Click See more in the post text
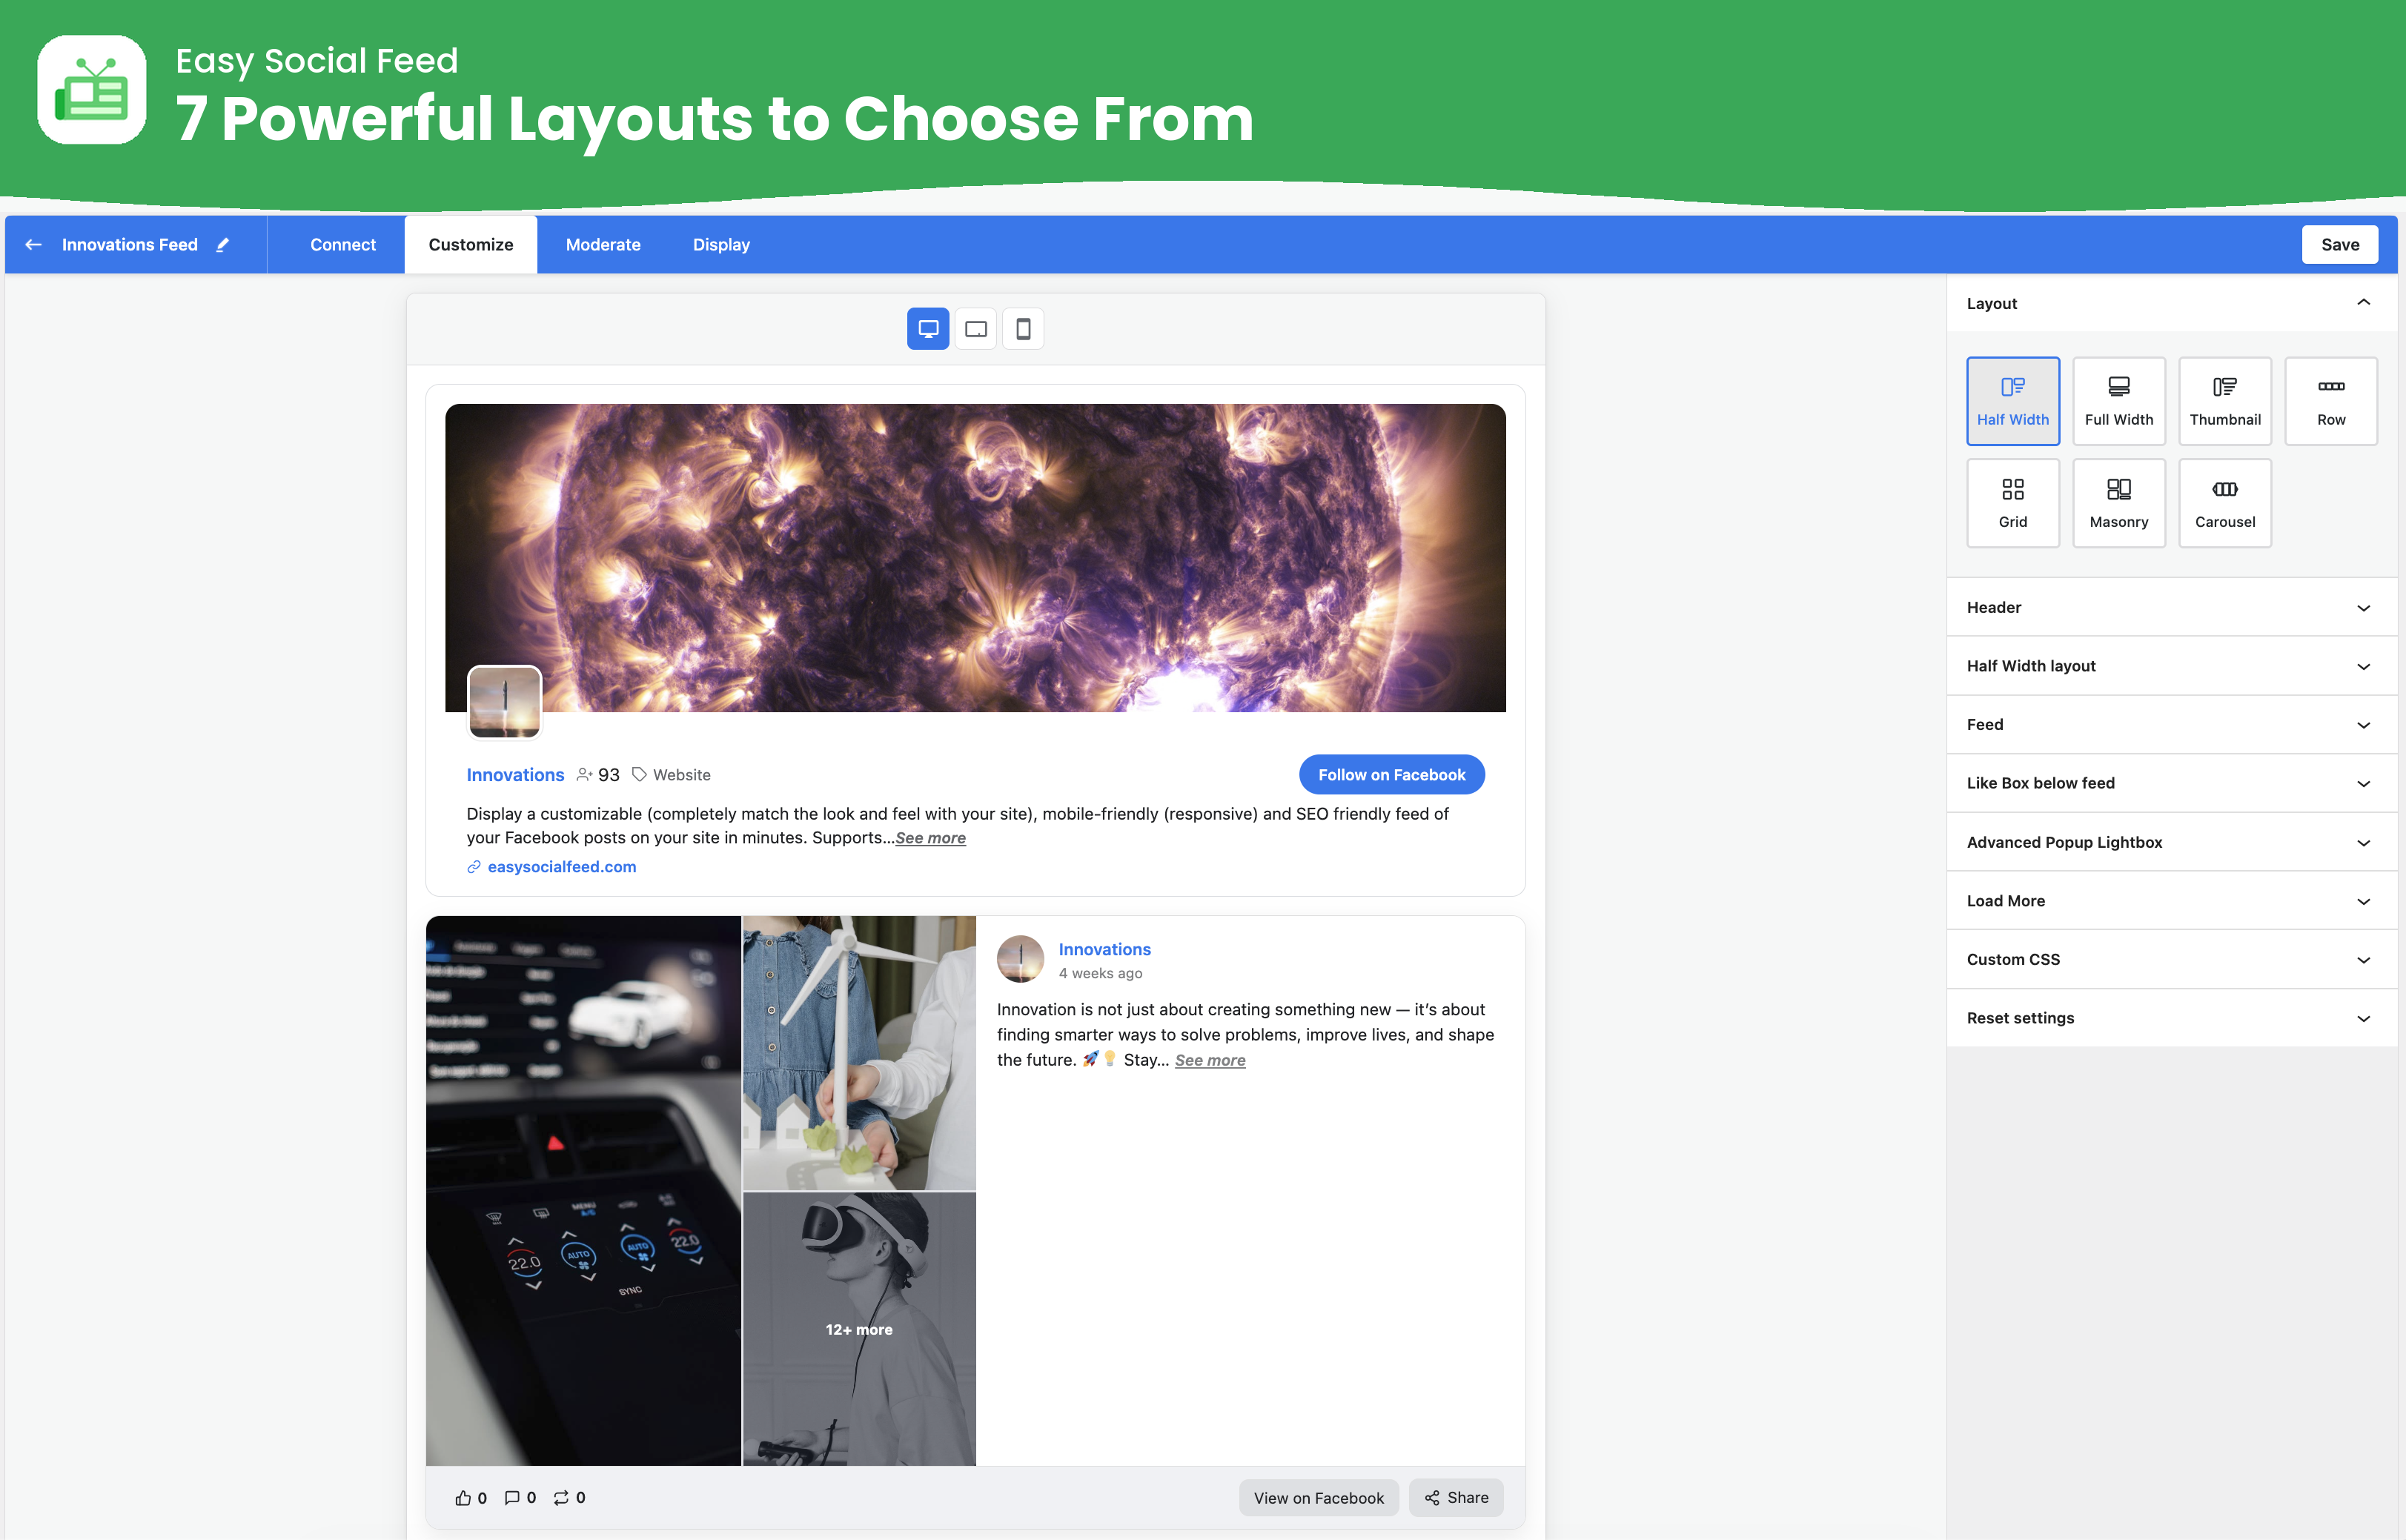Viewport: 2406px width, 1540px height. coord(1210,1060)
